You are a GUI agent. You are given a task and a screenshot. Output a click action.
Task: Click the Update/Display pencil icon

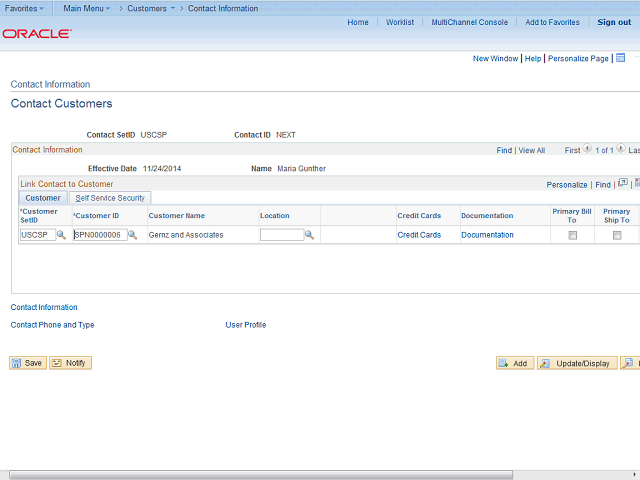coord(545,363)
